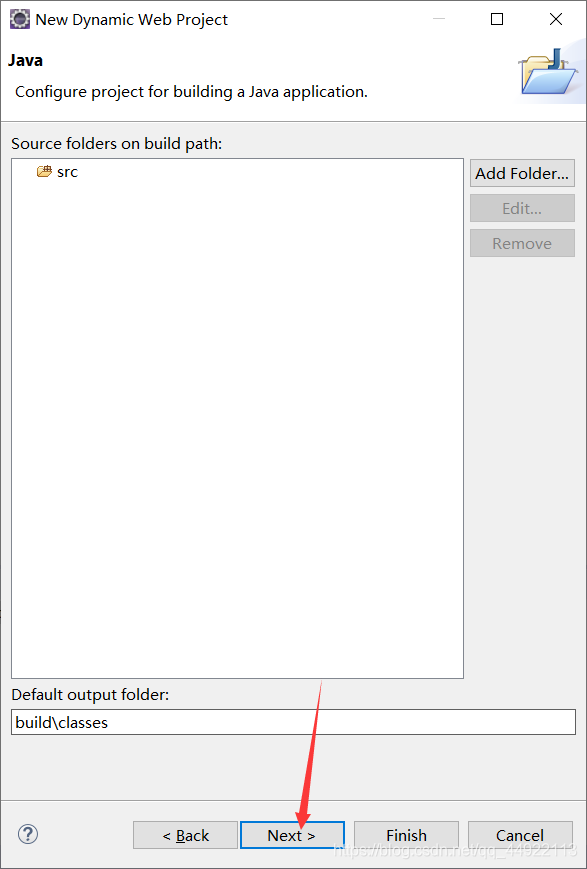
Task: Close the dialog with the X button
Action: click(556, 19)
